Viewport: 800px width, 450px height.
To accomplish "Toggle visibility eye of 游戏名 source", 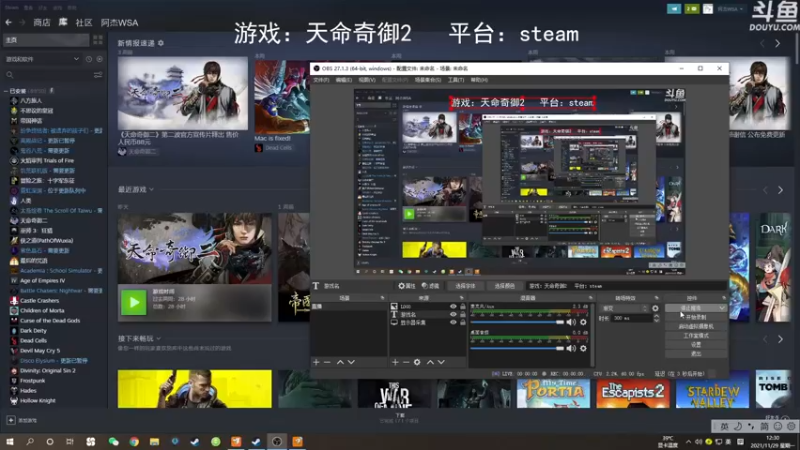I will click(x=453, y=314).
